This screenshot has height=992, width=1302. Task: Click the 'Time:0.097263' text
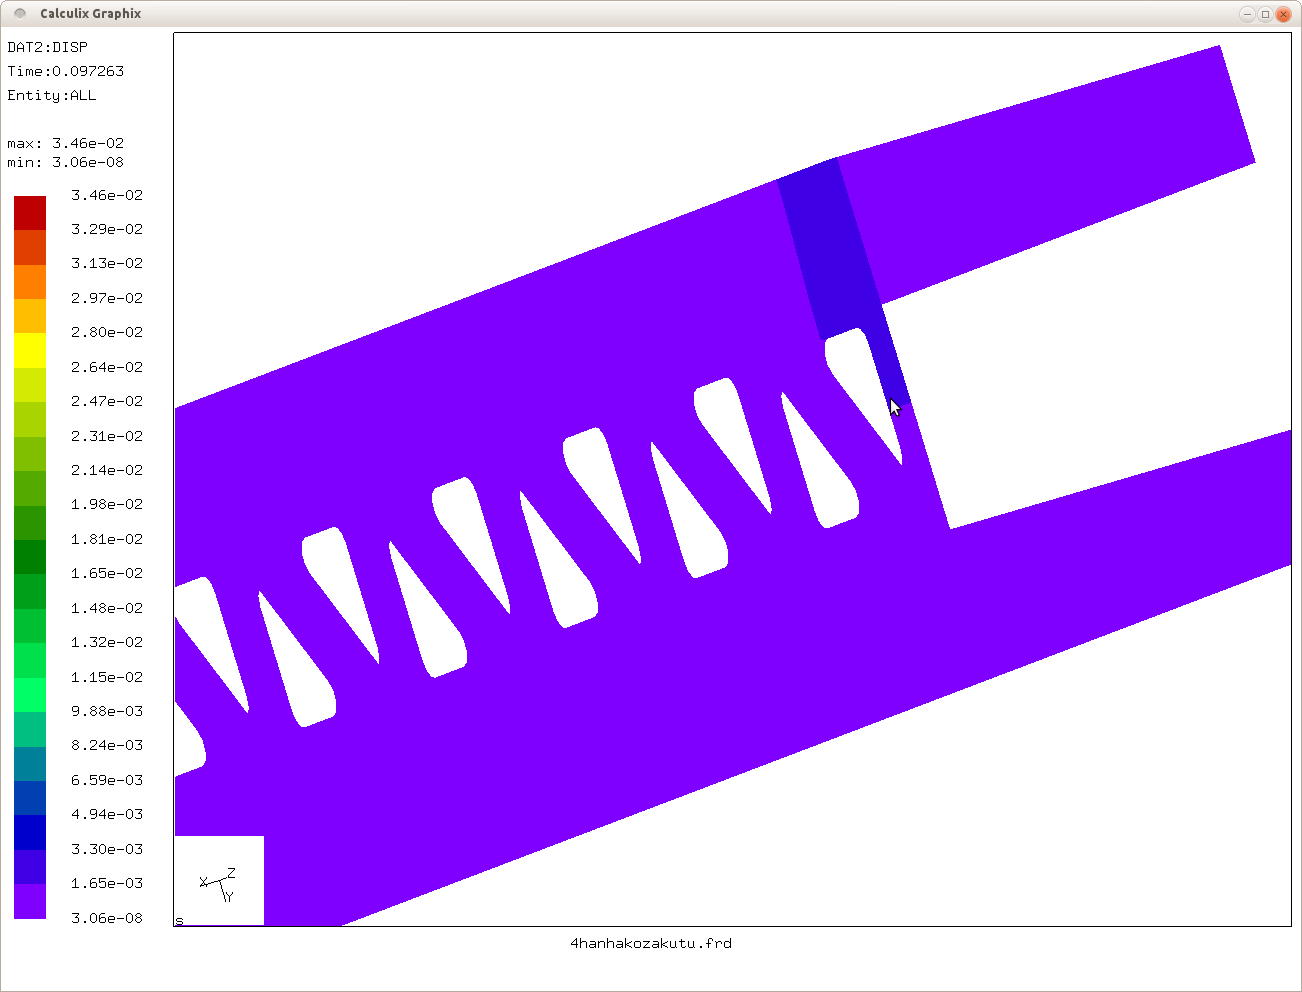click(65, 71)
